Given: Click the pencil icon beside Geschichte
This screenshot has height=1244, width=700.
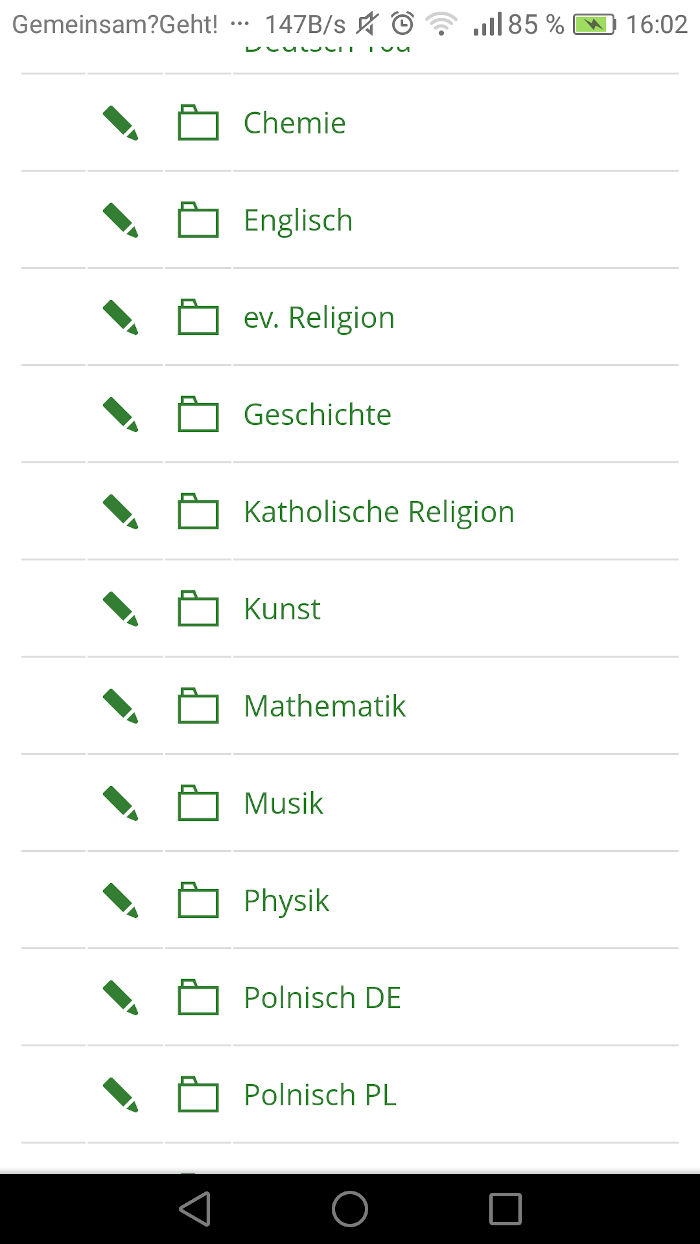Looking at the screenshot, I should pyautogui.click(x=120, y=414).
